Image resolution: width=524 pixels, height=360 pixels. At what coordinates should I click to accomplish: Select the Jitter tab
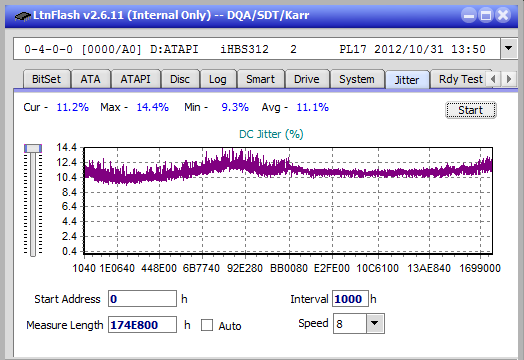pos(407,80)
